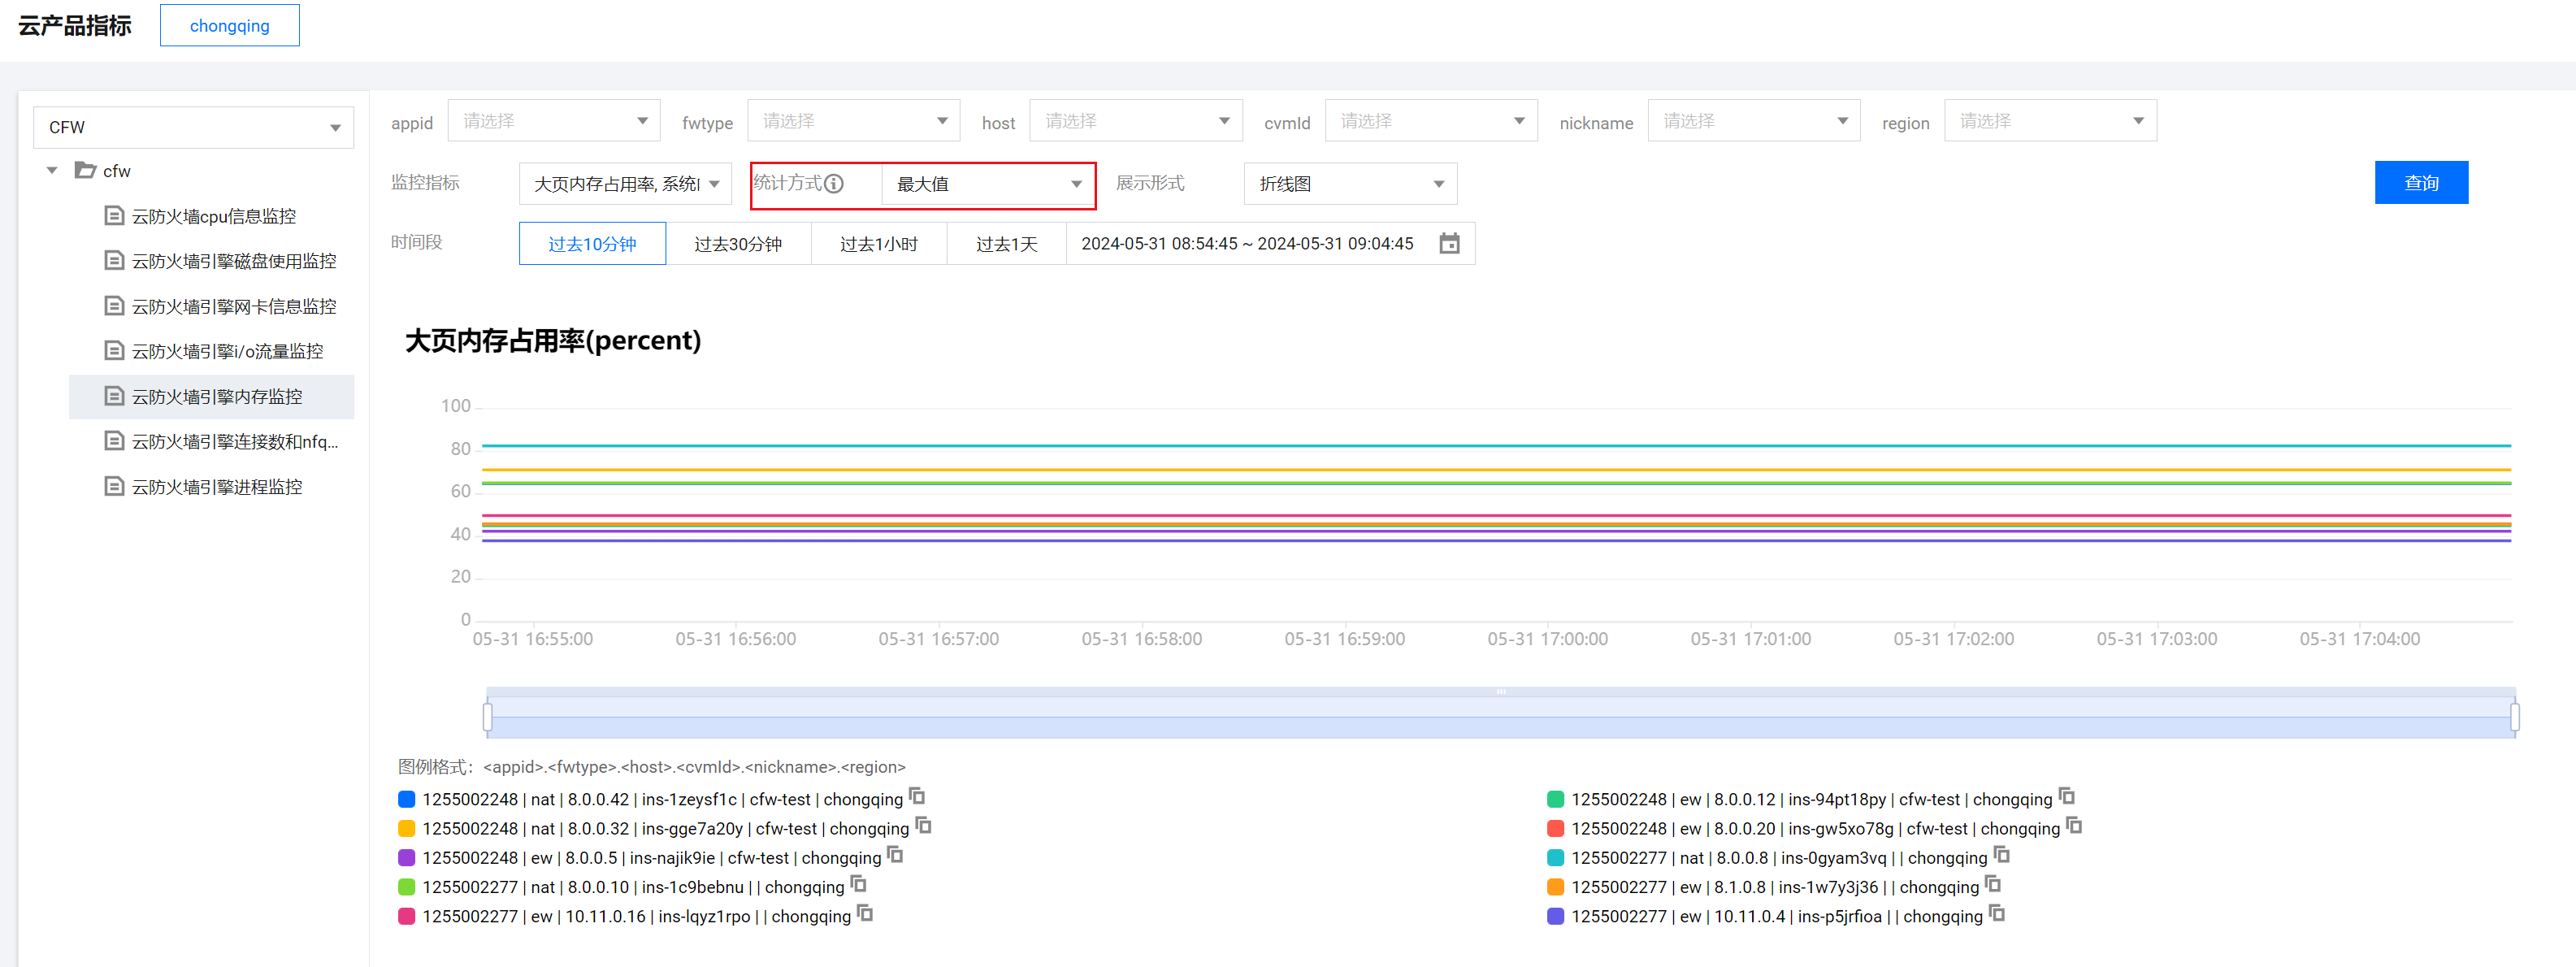
Task: Click the cfw folder icon
Action: pyautogui.click(x=86, y=170)
